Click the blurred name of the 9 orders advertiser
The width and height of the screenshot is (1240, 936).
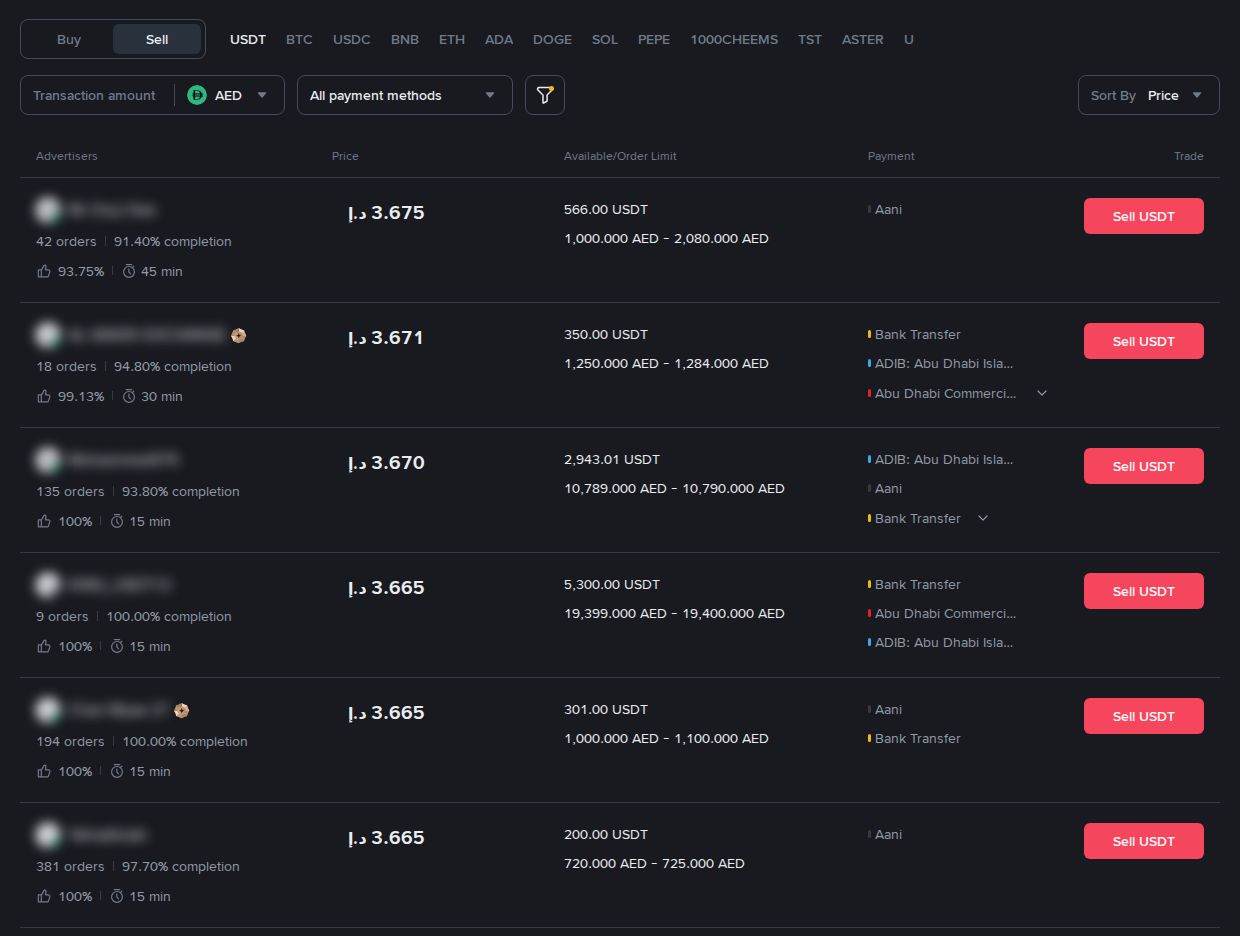tap(119, 585)
